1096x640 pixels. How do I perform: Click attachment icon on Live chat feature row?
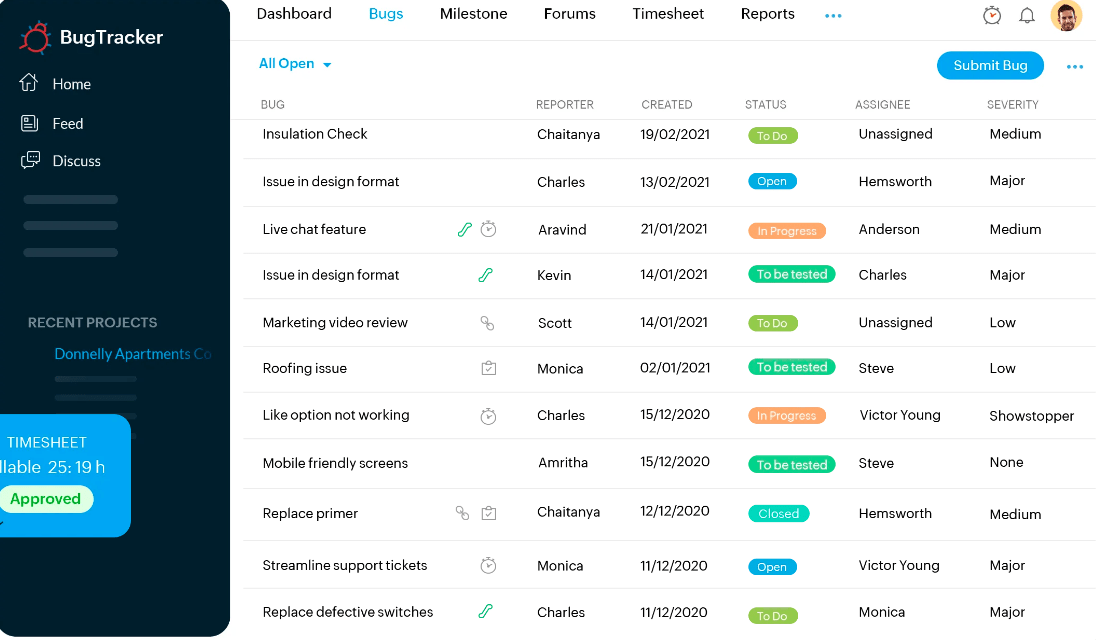[x=464, y=229]
